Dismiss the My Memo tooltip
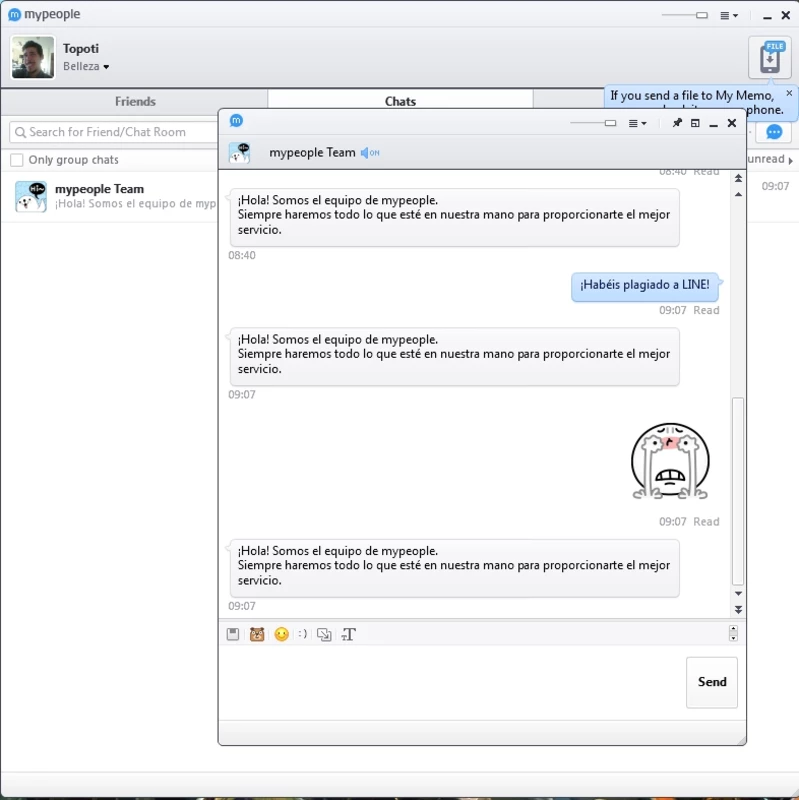This screenshot has height=800, width=799. click(789, 93)
